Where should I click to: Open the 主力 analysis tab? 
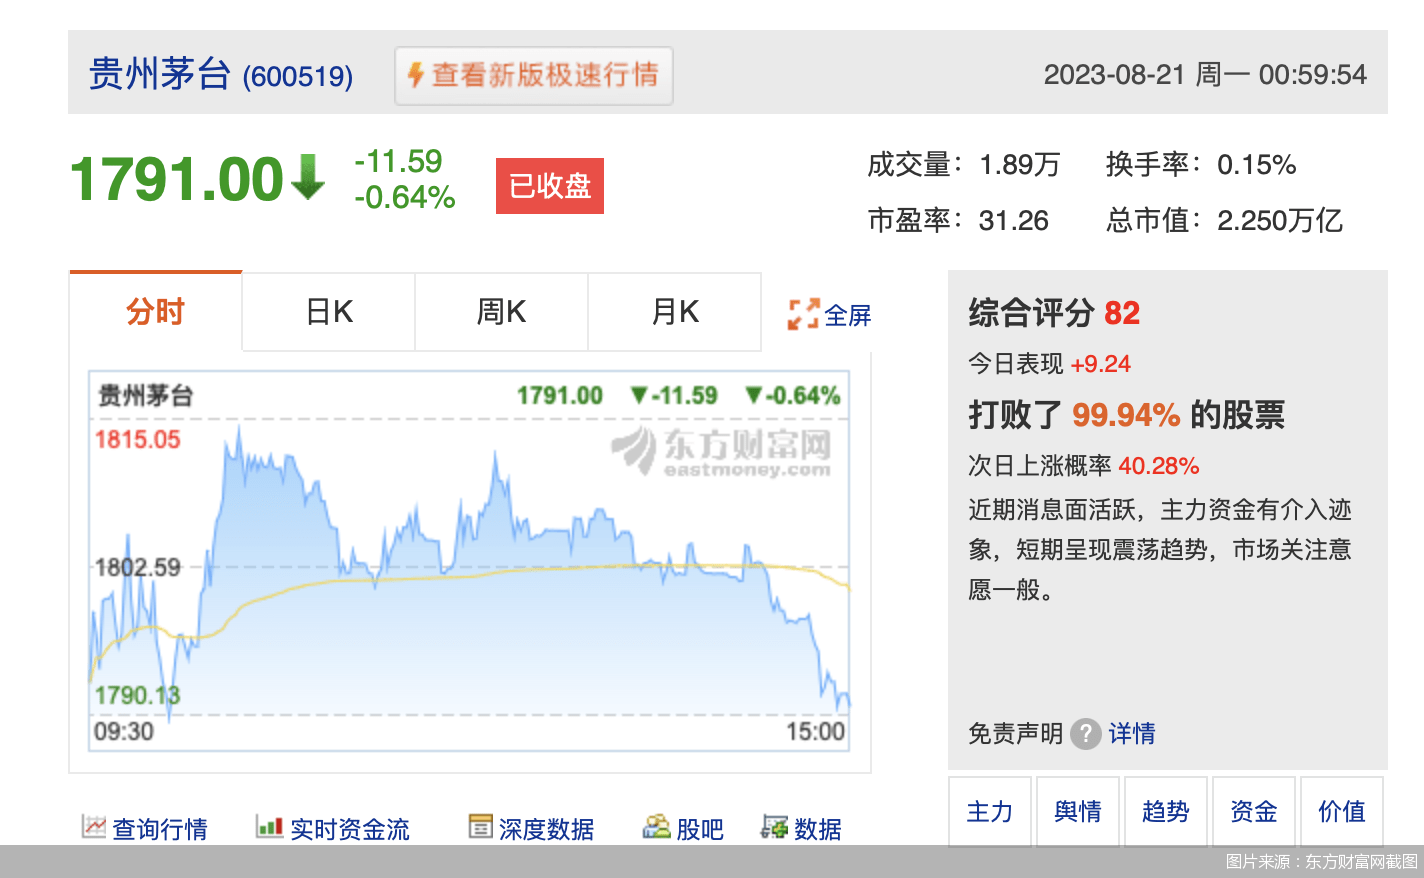coord(990,811)
